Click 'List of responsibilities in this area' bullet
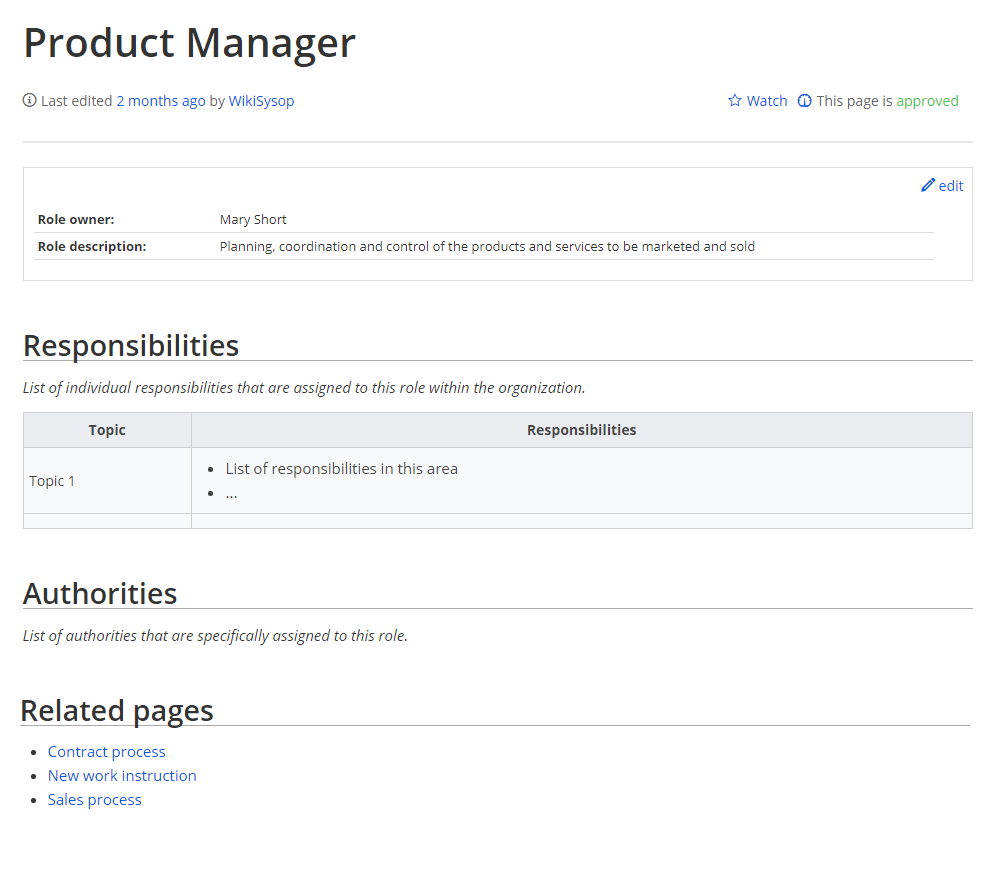 [342, 469]
